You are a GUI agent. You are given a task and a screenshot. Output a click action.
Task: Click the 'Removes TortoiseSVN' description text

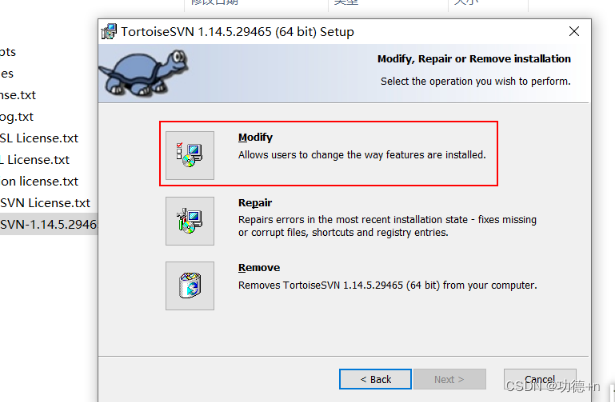(x=388, y=285)
